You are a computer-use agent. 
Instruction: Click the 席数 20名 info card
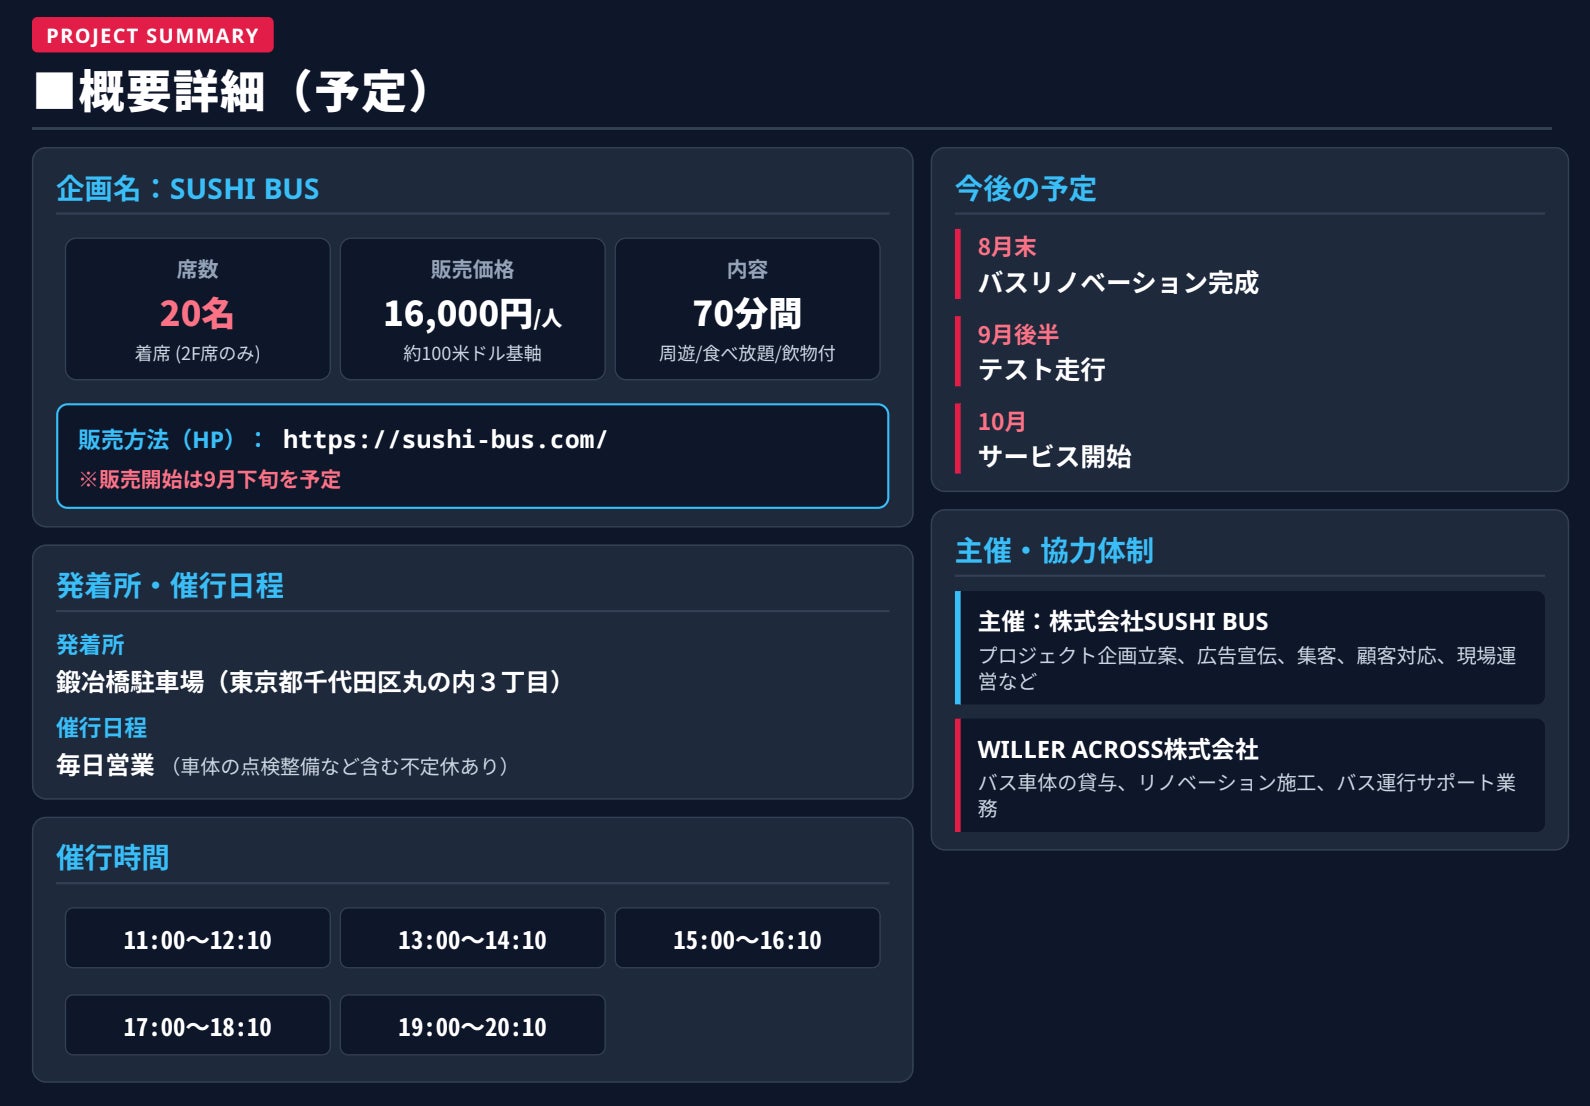198,309
